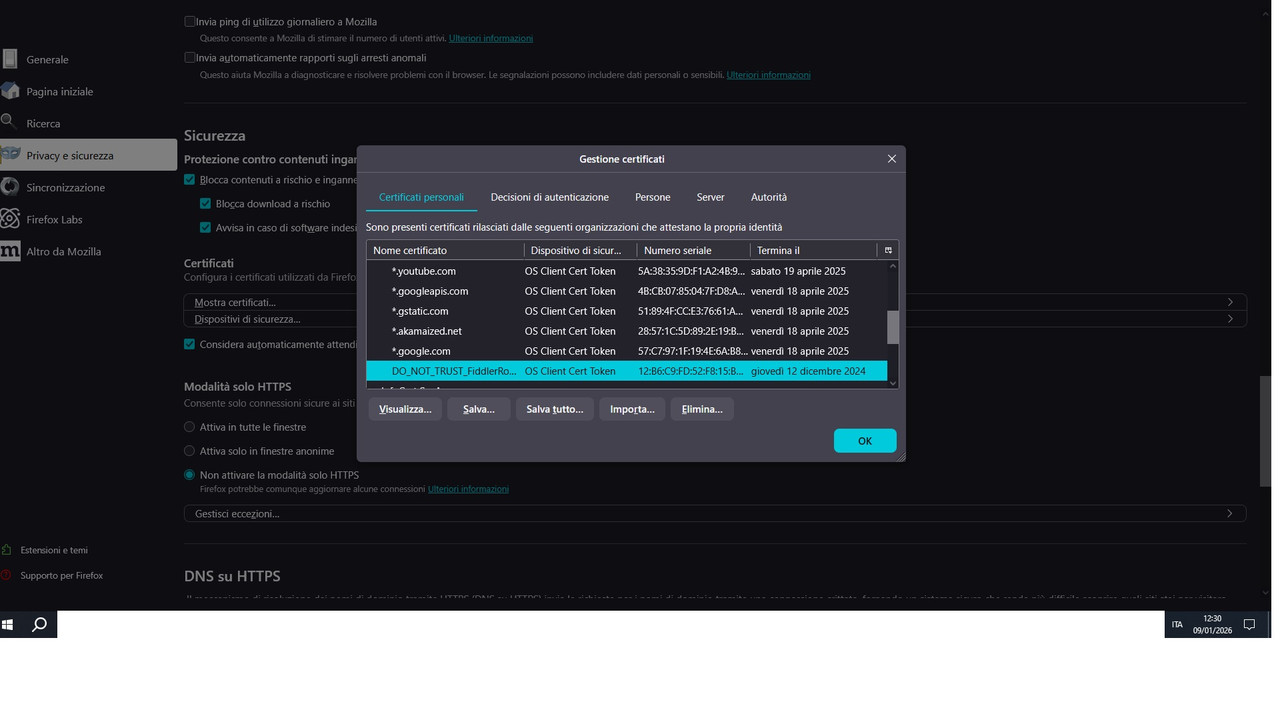Expand the Dispositivi di sicurezza chevron

tap(1230, 319)
